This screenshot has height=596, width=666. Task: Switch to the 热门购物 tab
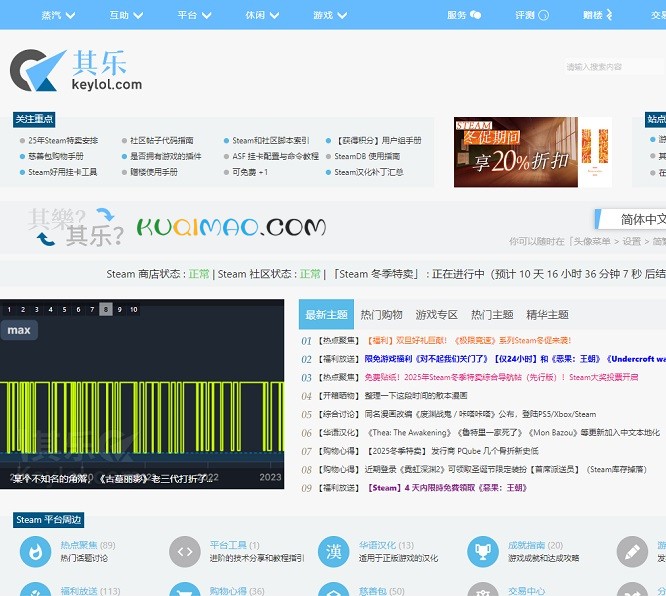tap(381, 315)
